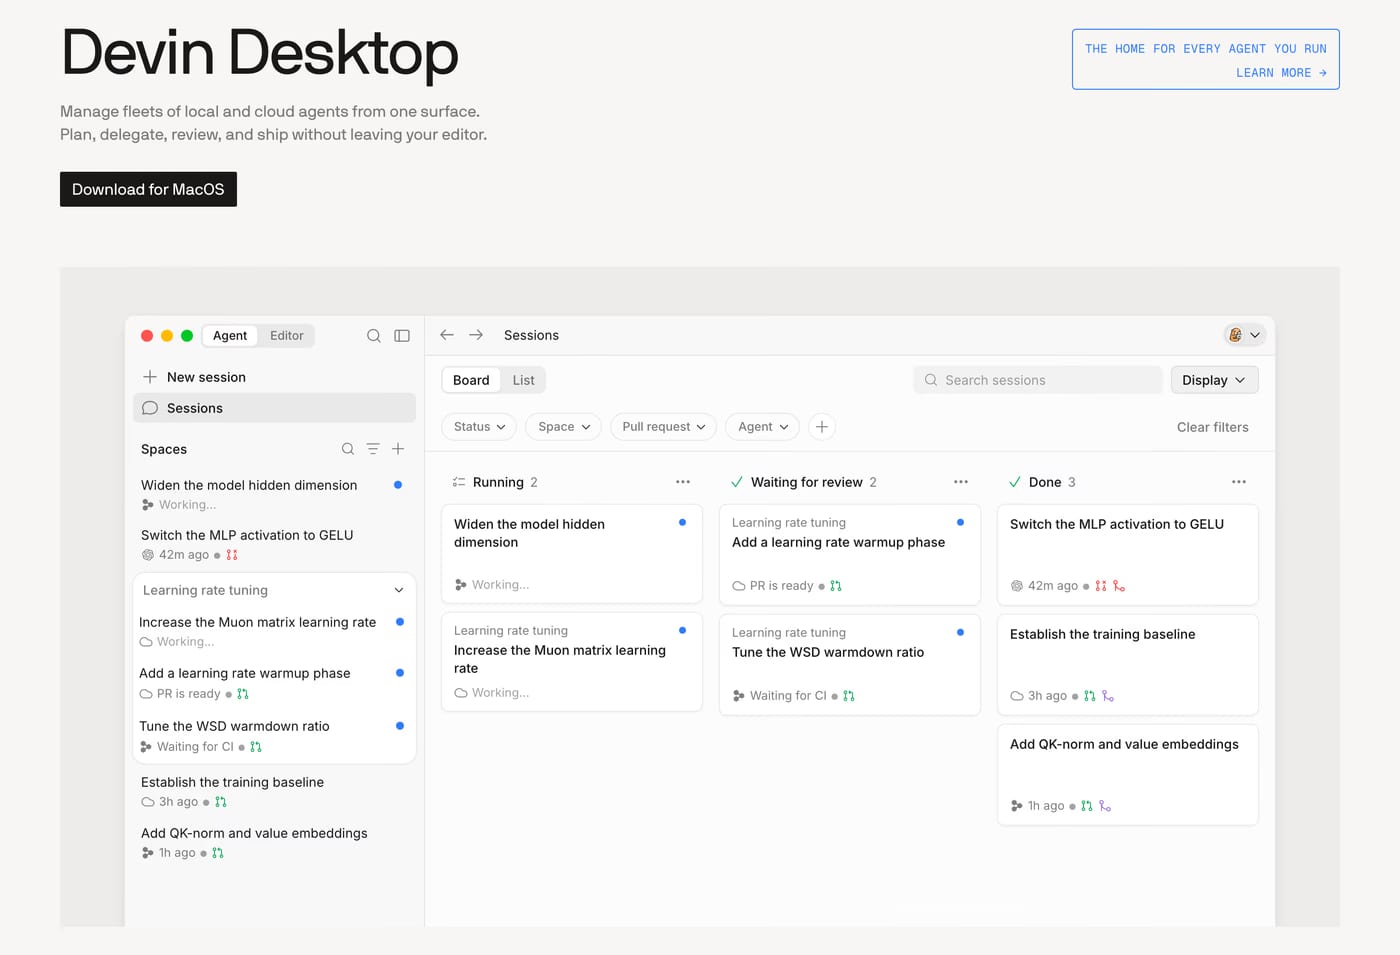Screen dimensions: 1400x955
Task: Select sidebar session Add a learning rate warmup phase
Action: (x=274, y=683)
